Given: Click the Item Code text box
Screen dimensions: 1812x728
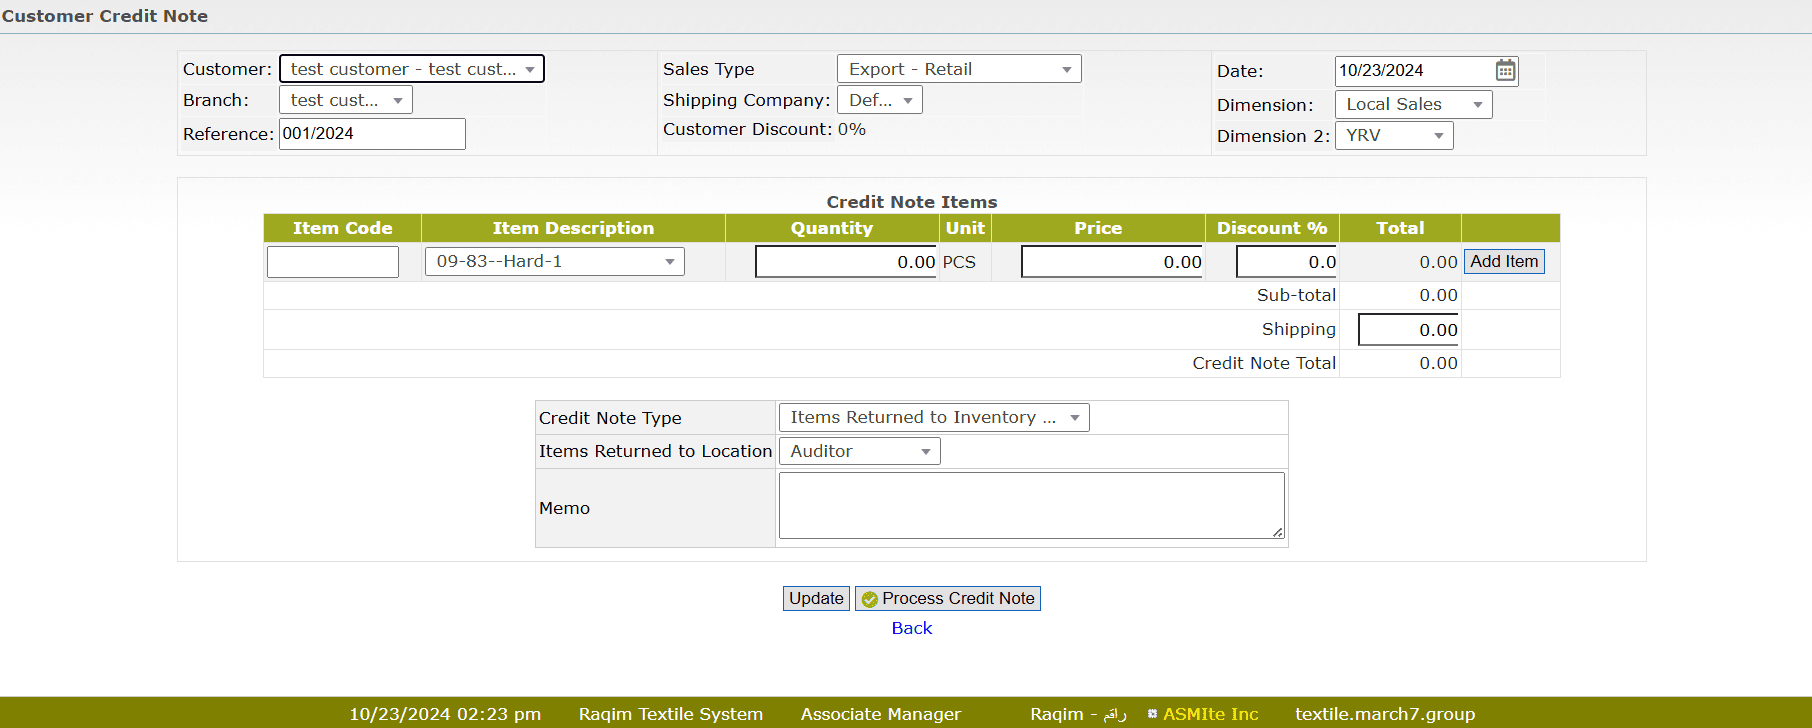Looking at the screenshot, I should click(x=332, y=262).
